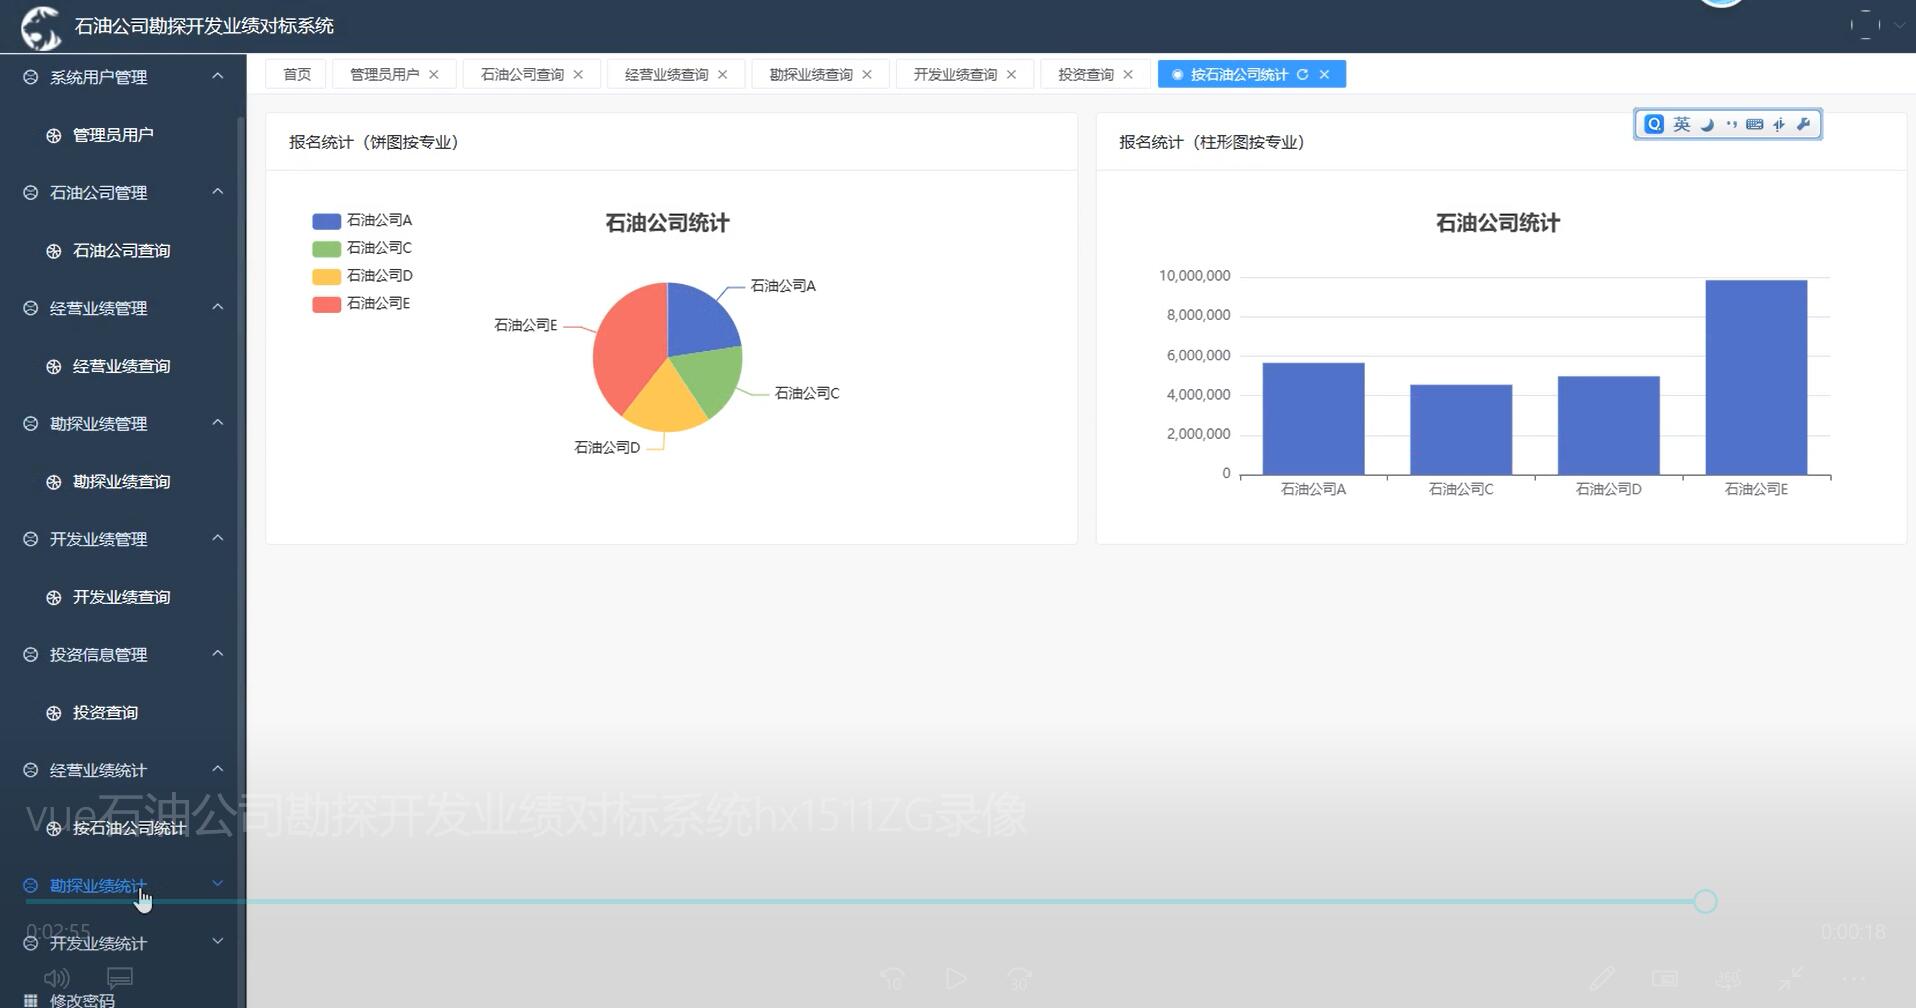Click the 石油公司管理 menu icon
1916x1008 pixels.
(x=31, y=193)
